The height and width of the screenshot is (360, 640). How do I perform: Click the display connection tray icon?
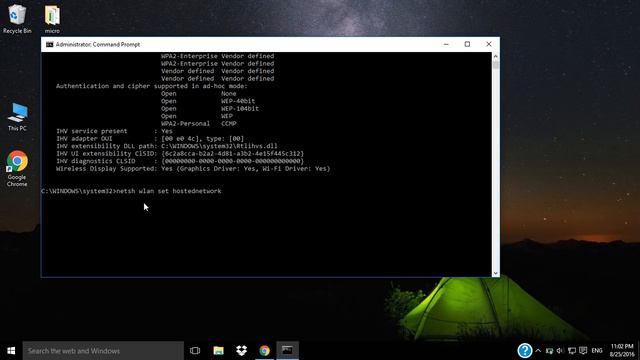coord(572,351)
